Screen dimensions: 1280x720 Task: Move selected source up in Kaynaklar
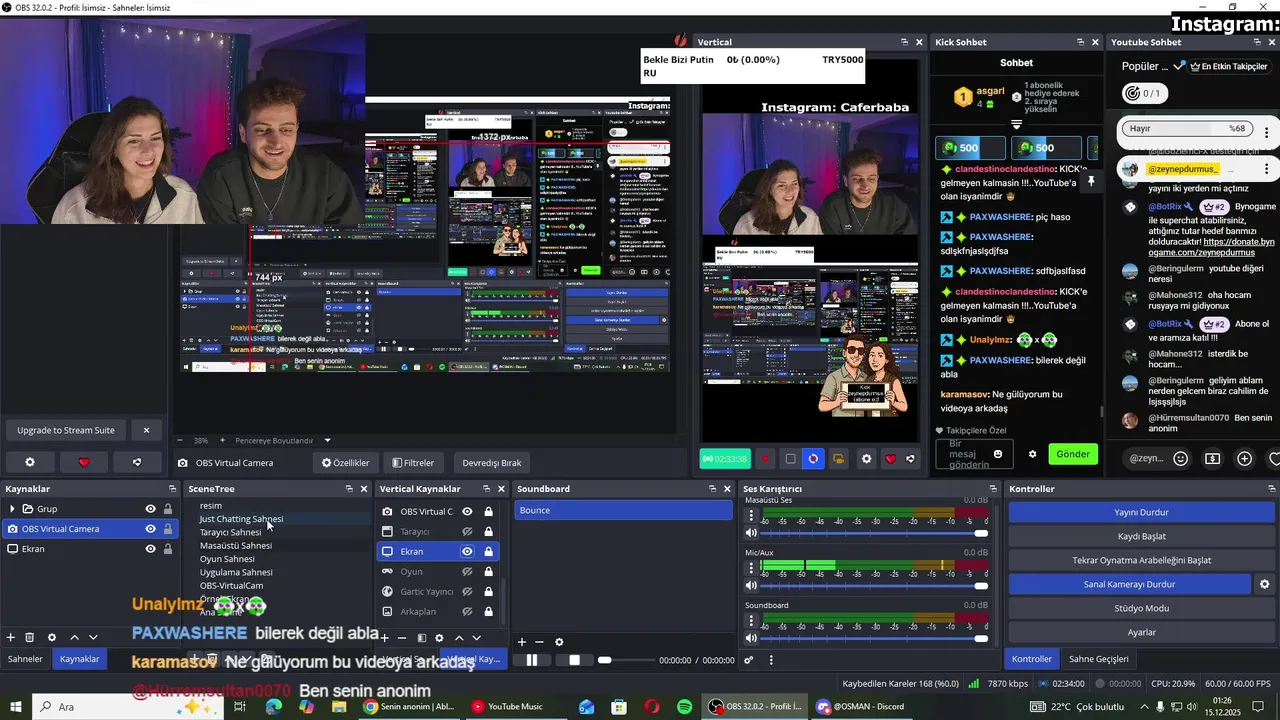(74, 637)
